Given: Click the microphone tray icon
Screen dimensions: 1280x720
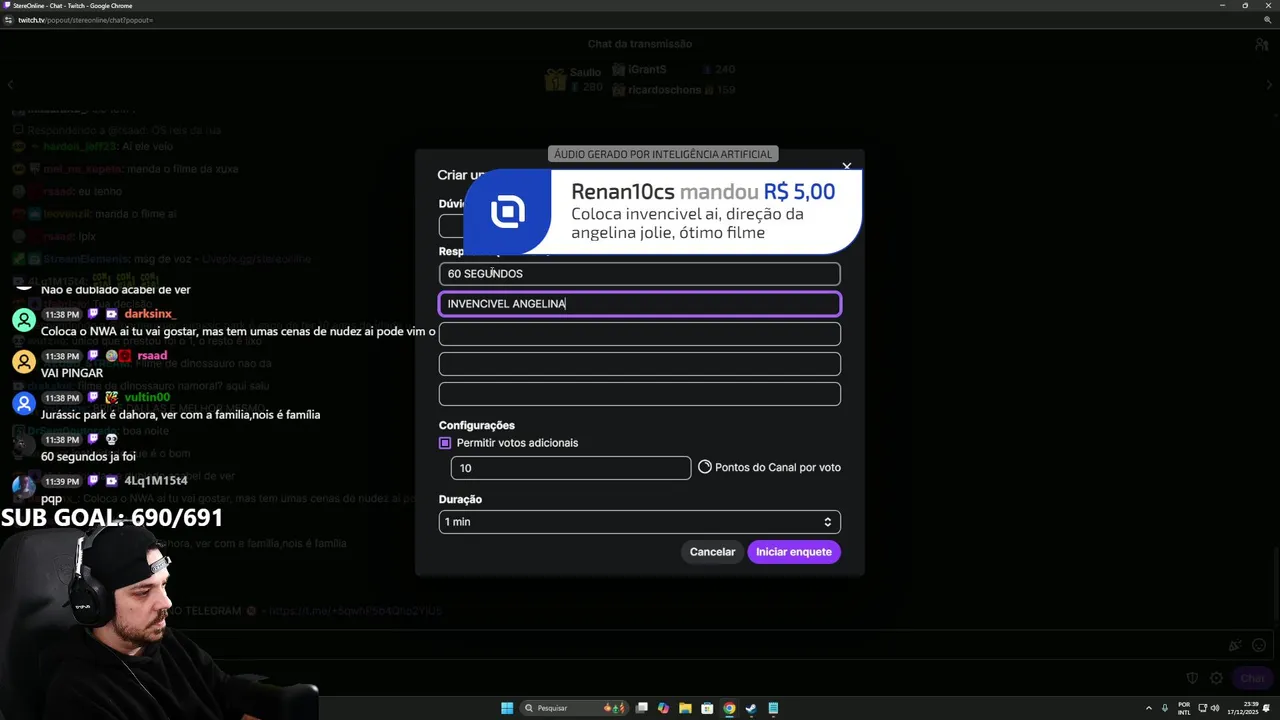Looking at the screenshot, I should click(1165, 708).
